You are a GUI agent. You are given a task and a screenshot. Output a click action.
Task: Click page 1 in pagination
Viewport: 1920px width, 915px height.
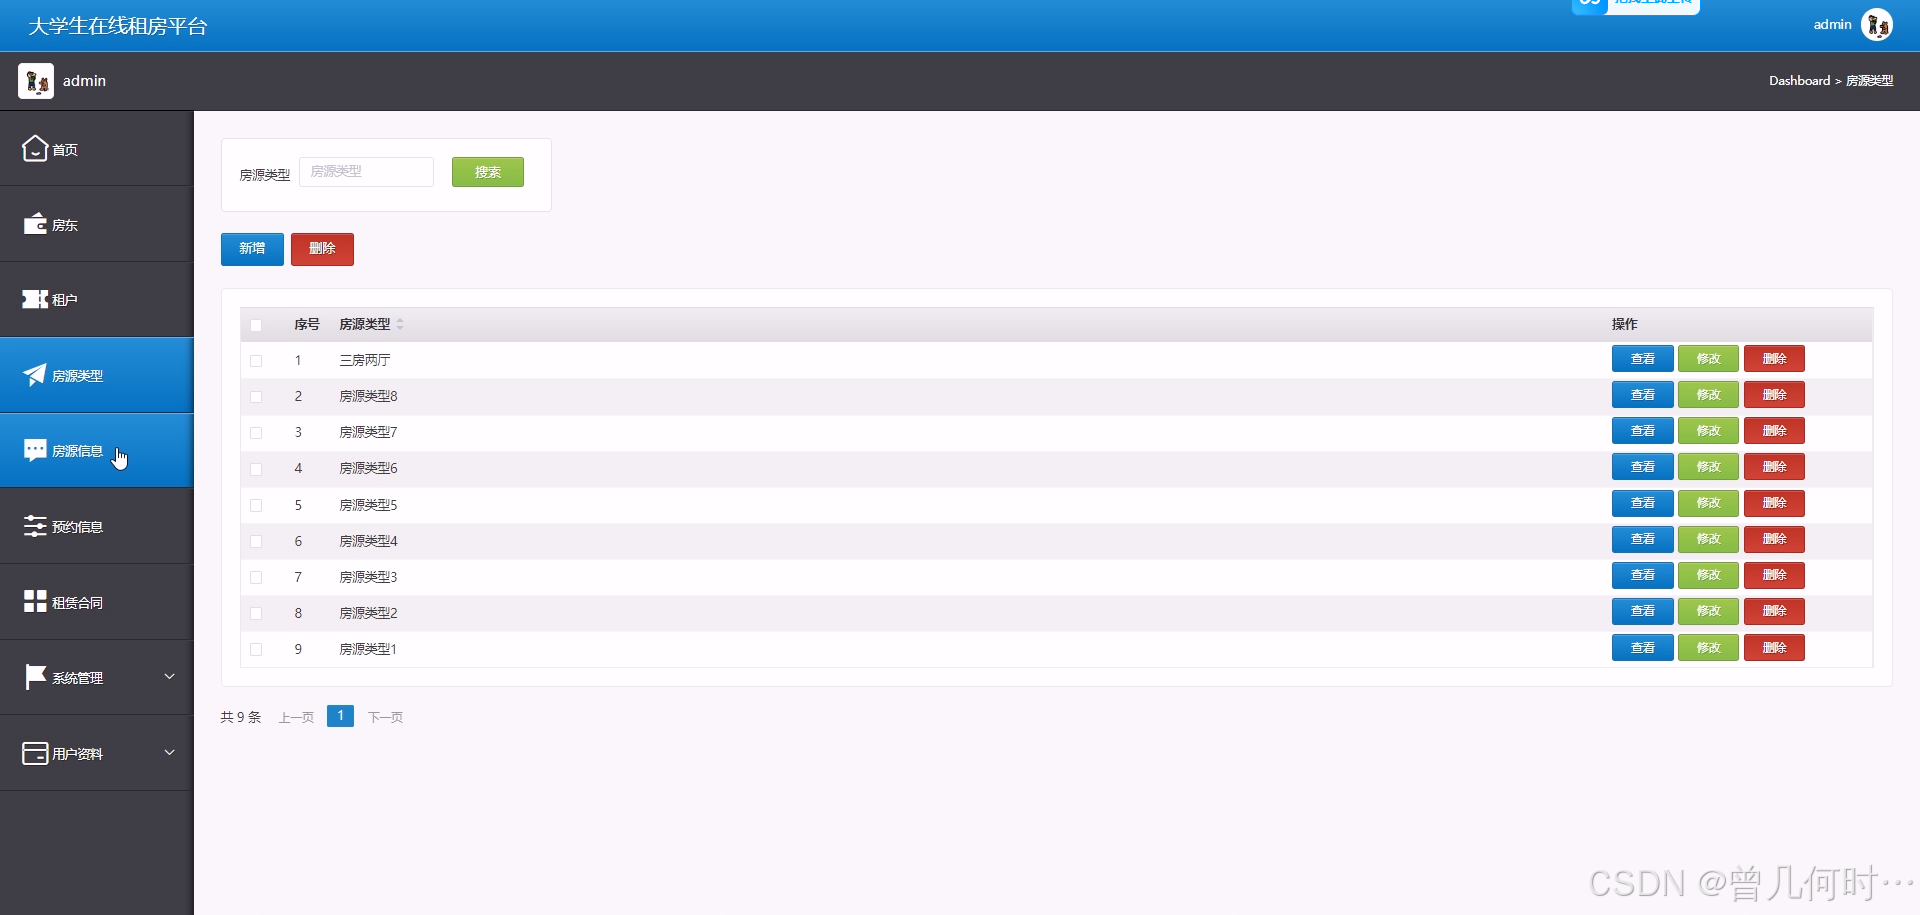coord(340,716)
